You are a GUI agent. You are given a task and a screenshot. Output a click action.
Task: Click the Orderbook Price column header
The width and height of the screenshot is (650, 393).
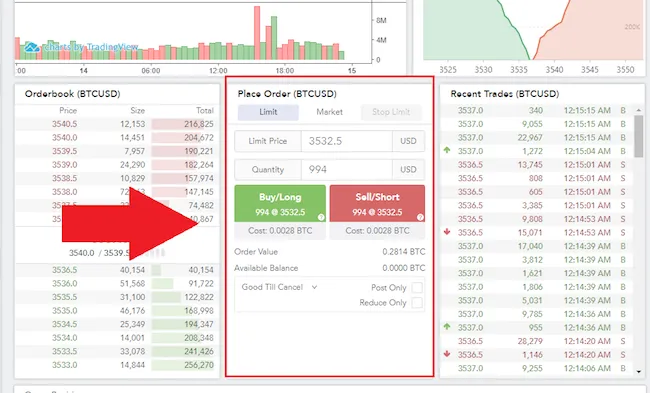point(68,110)
